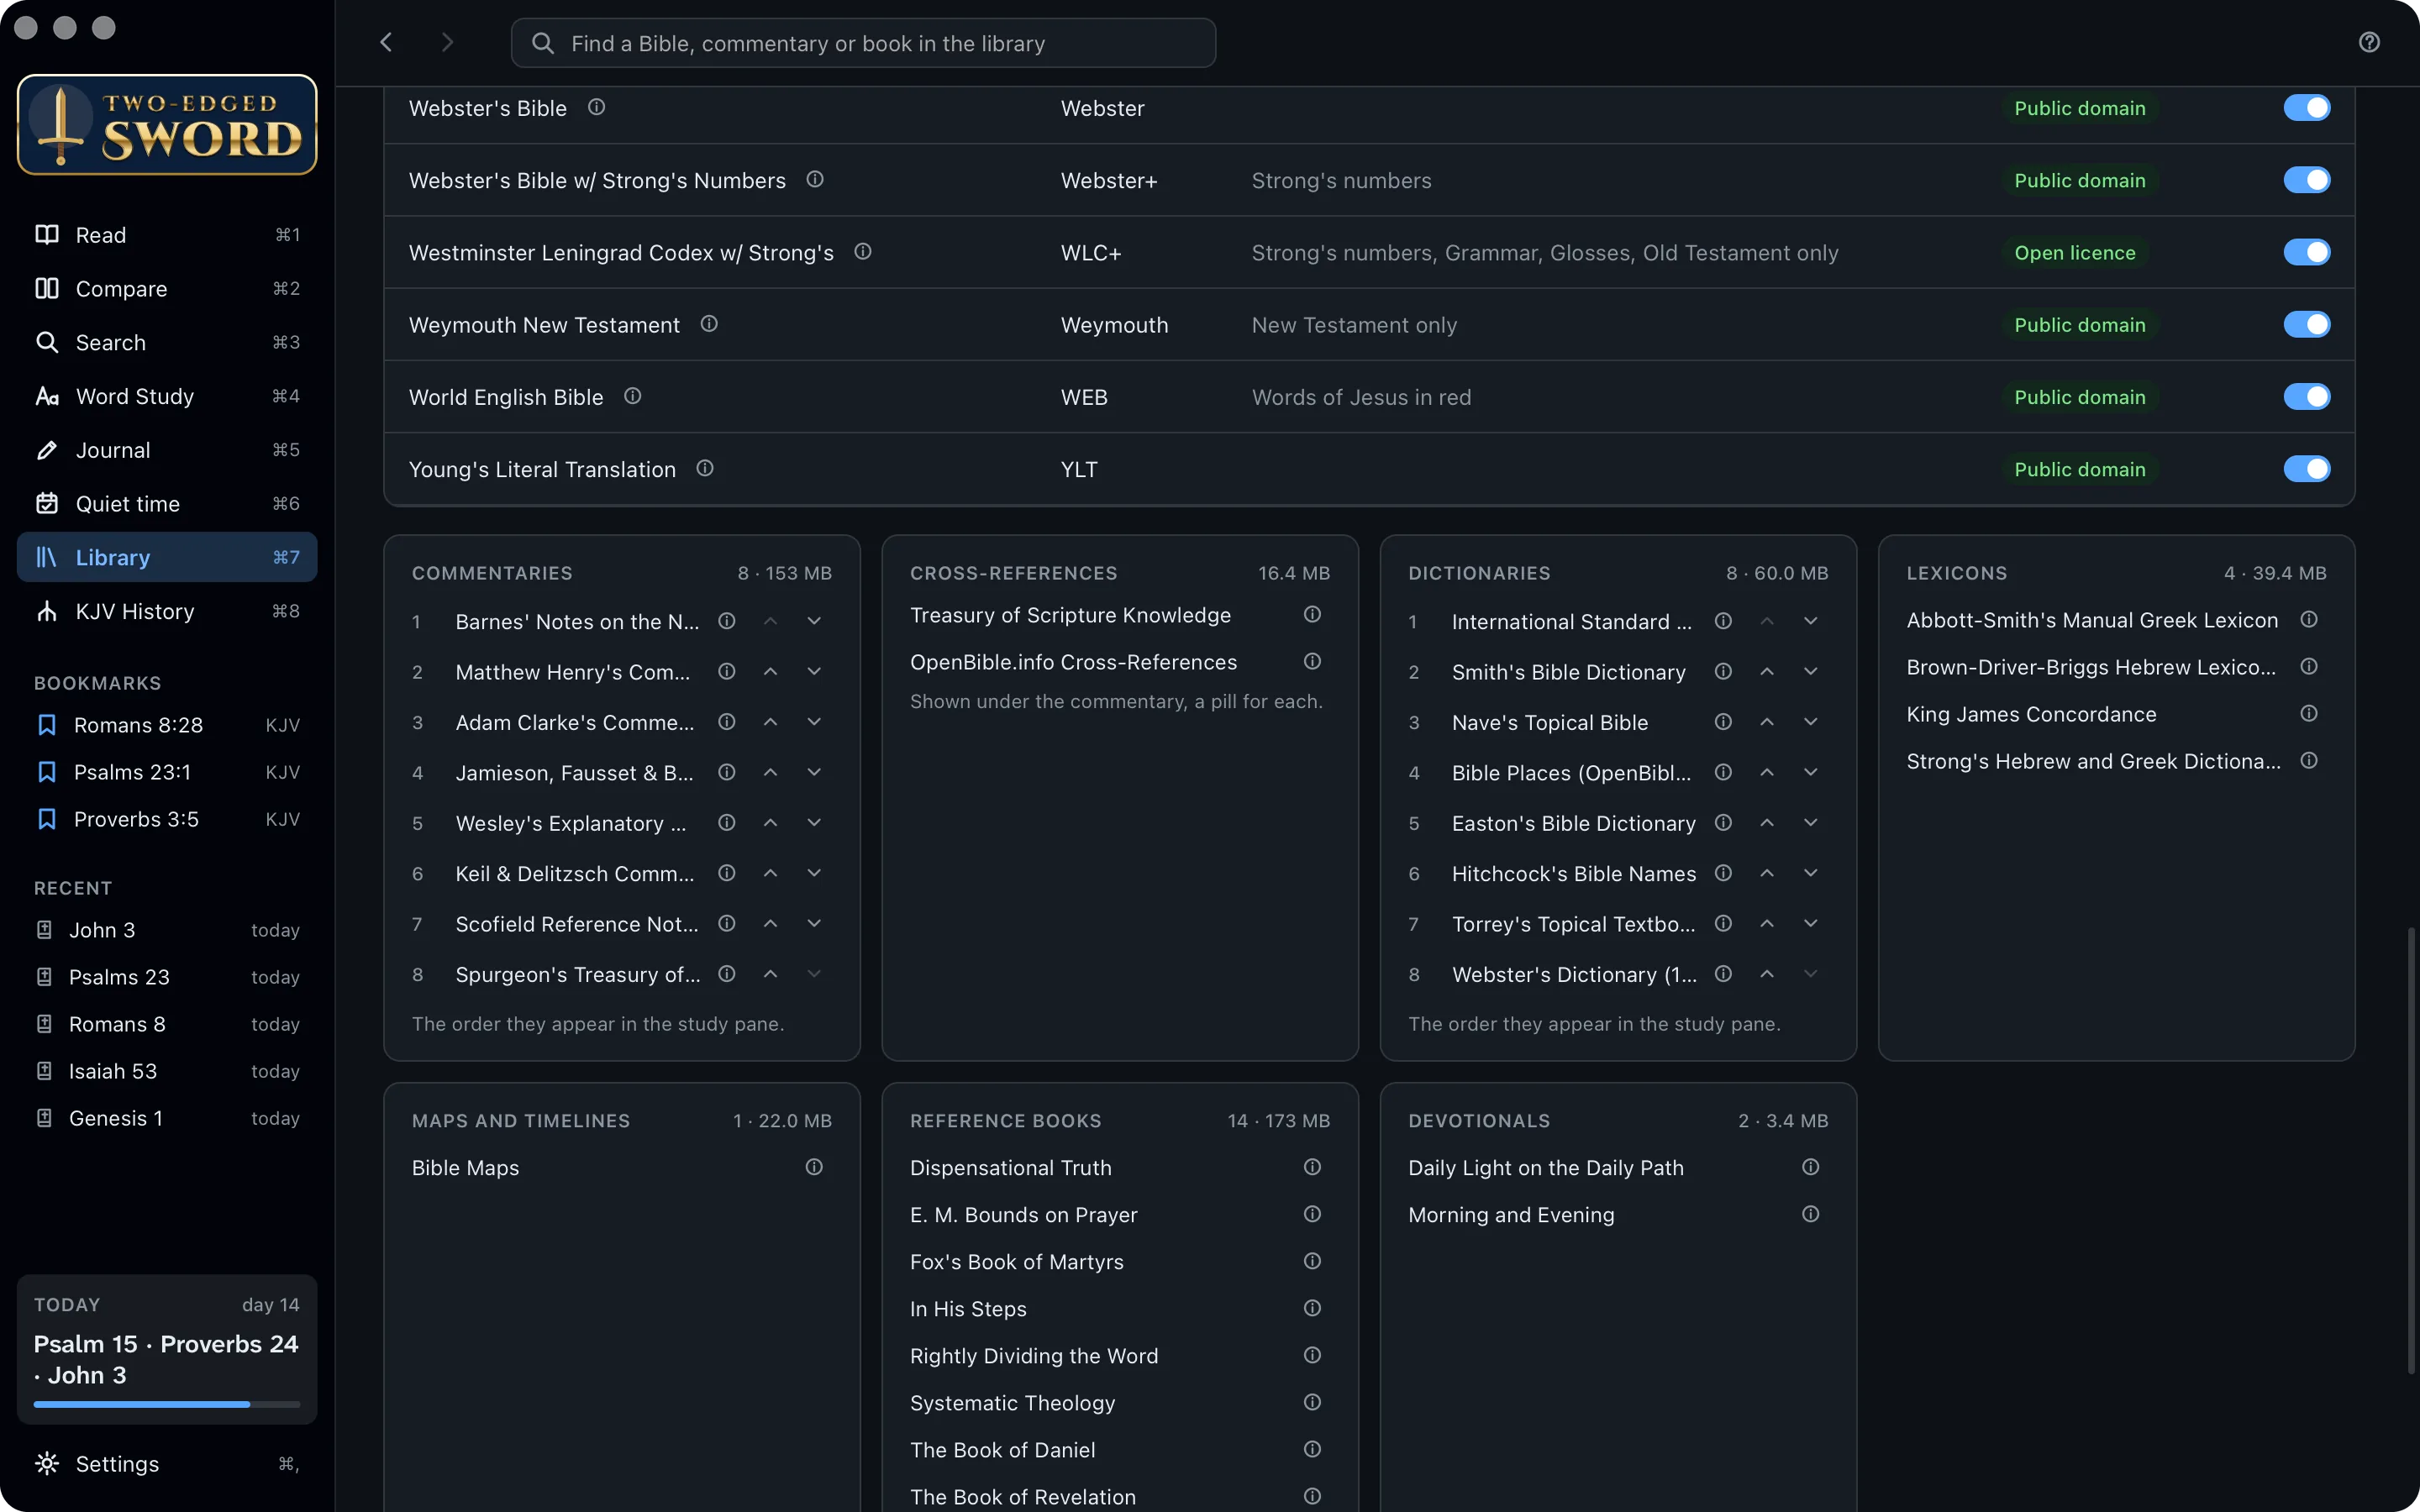Go to KJV History
Image resolution: width=2420 pixels, height=1512 pixels.
(x=167, y=611)
